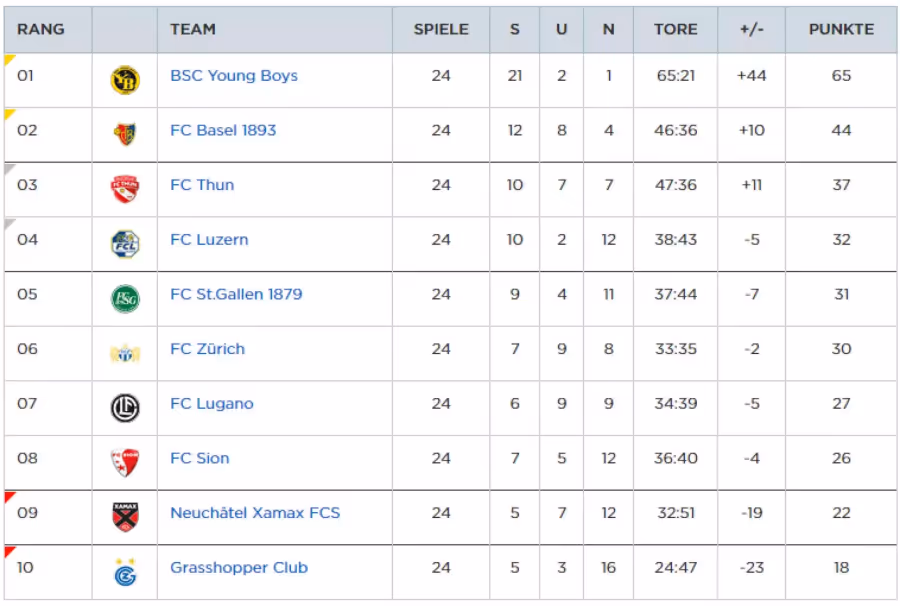Open the Neuchâtel Xamax FCS link
The width and height of the screenshot is (900, 606).
[255, 512]
